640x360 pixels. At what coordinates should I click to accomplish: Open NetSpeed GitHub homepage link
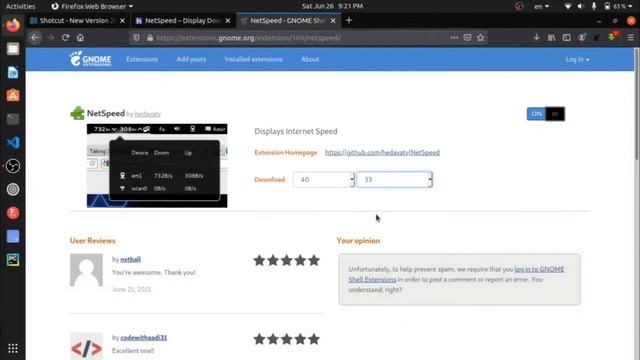pyautogui.click(x=382, y=152)
